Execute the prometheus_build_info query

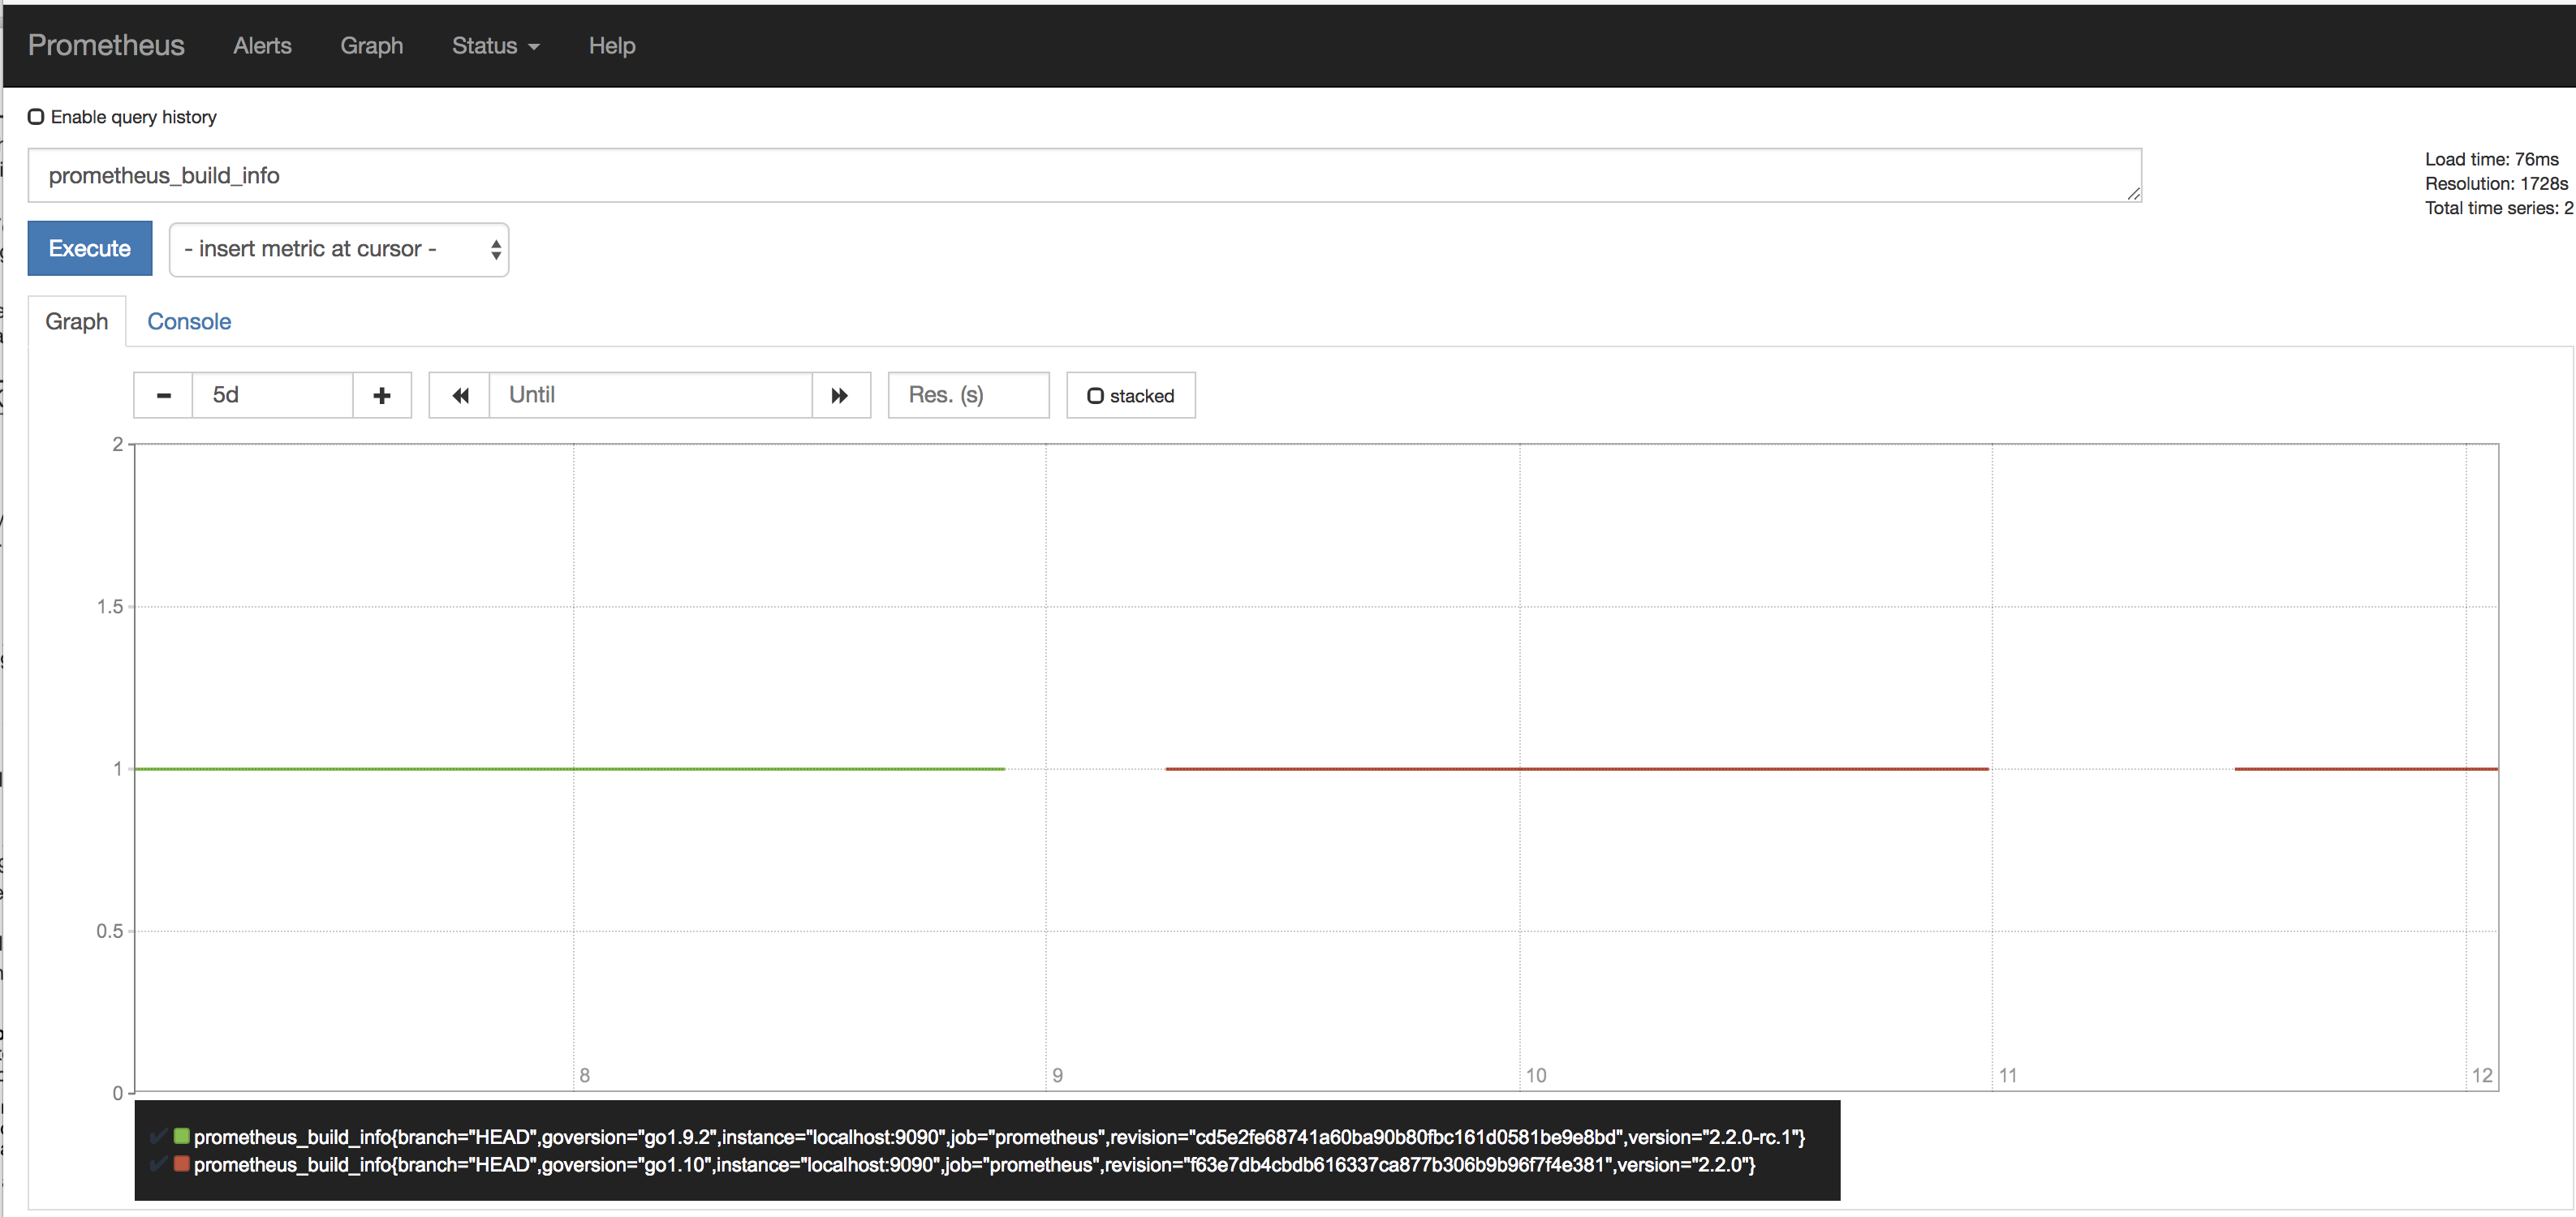click(89, 248)
